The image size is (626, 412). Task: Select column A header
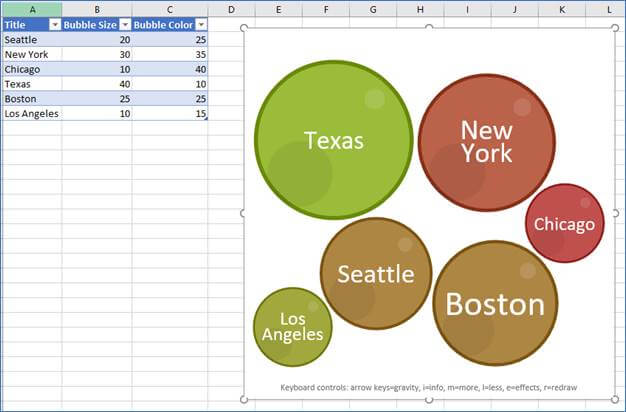32,10
